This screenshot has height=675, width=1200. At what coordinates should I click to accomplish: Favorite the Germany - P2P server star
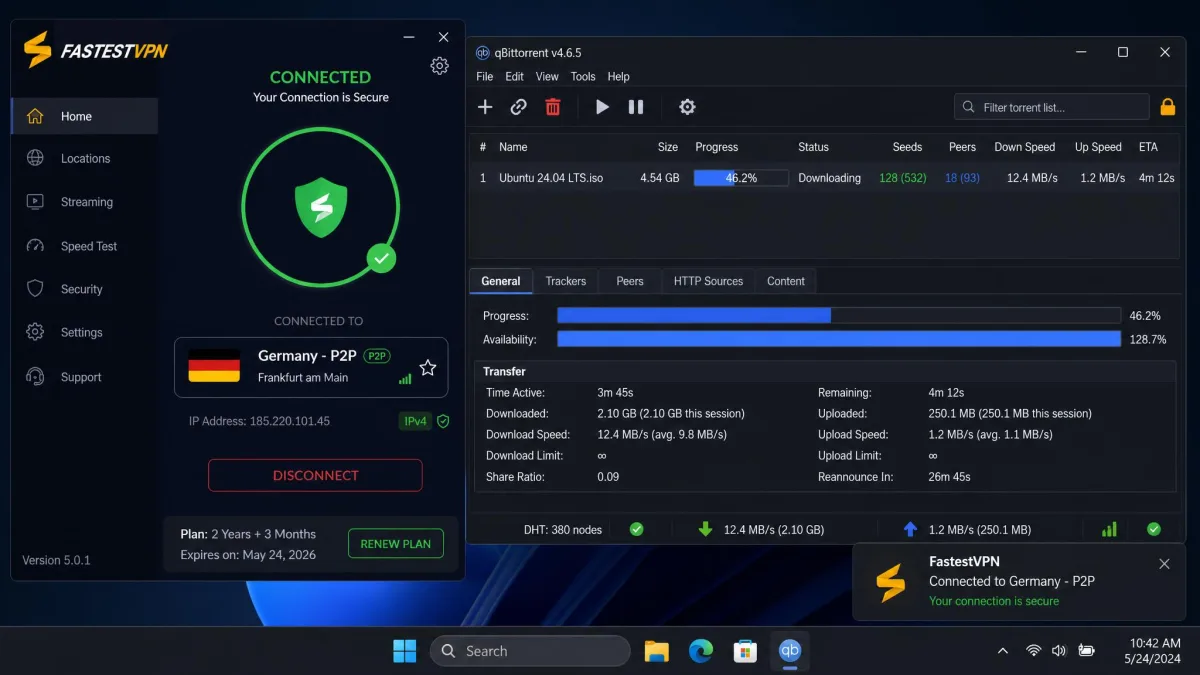tap(428, 368)
